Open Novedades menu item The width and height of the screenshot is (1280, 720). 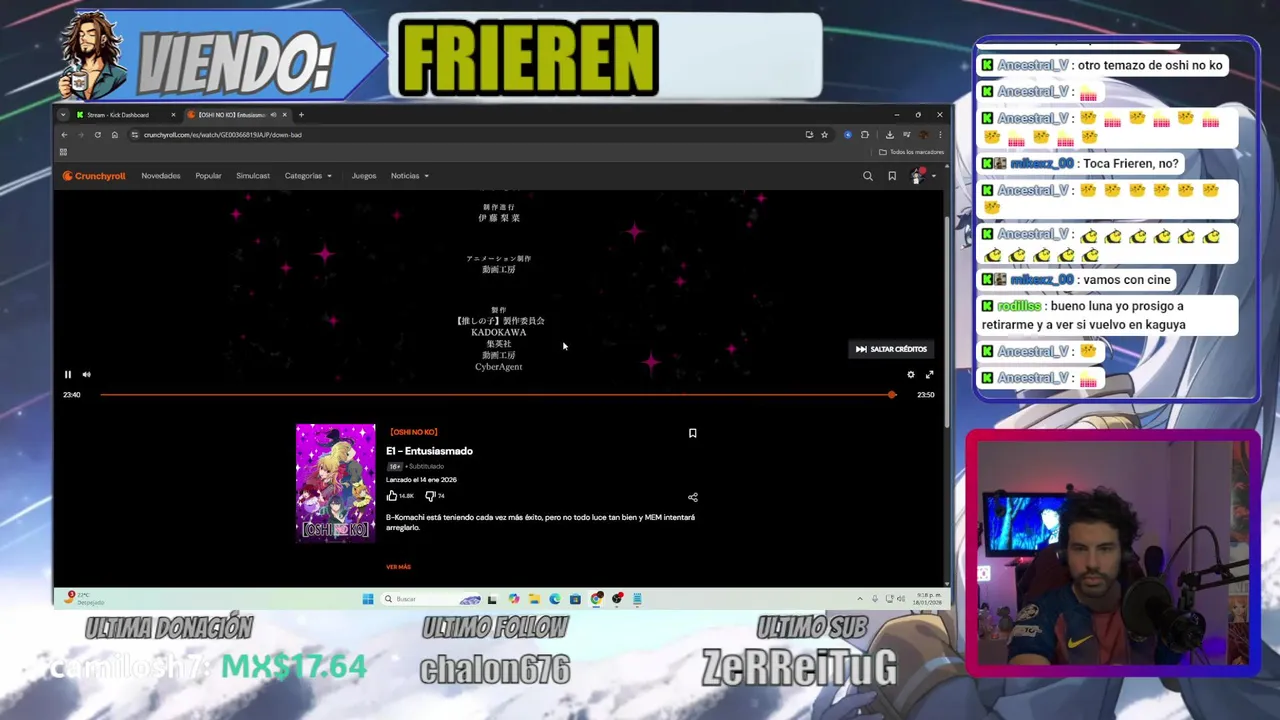click(161, 176)
